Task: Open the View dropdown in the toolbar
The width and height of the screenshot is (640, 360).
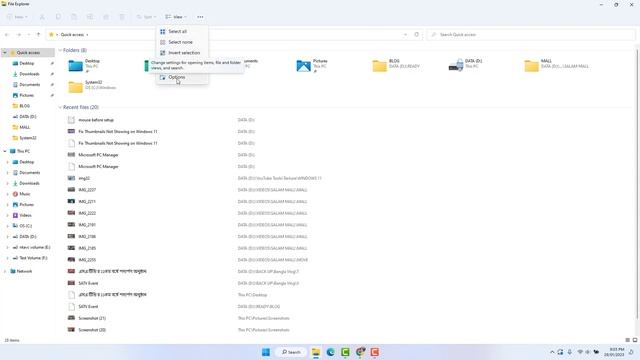Action: (x=176, y=17)
